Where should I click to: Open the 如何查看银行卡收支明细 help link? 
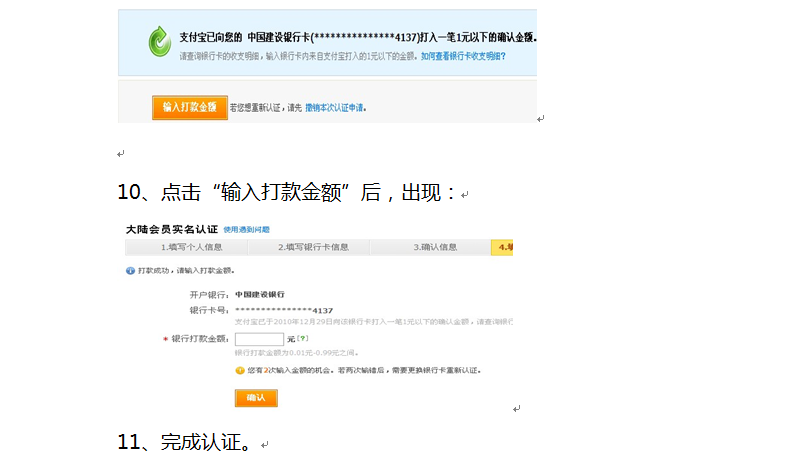point(462,57)
